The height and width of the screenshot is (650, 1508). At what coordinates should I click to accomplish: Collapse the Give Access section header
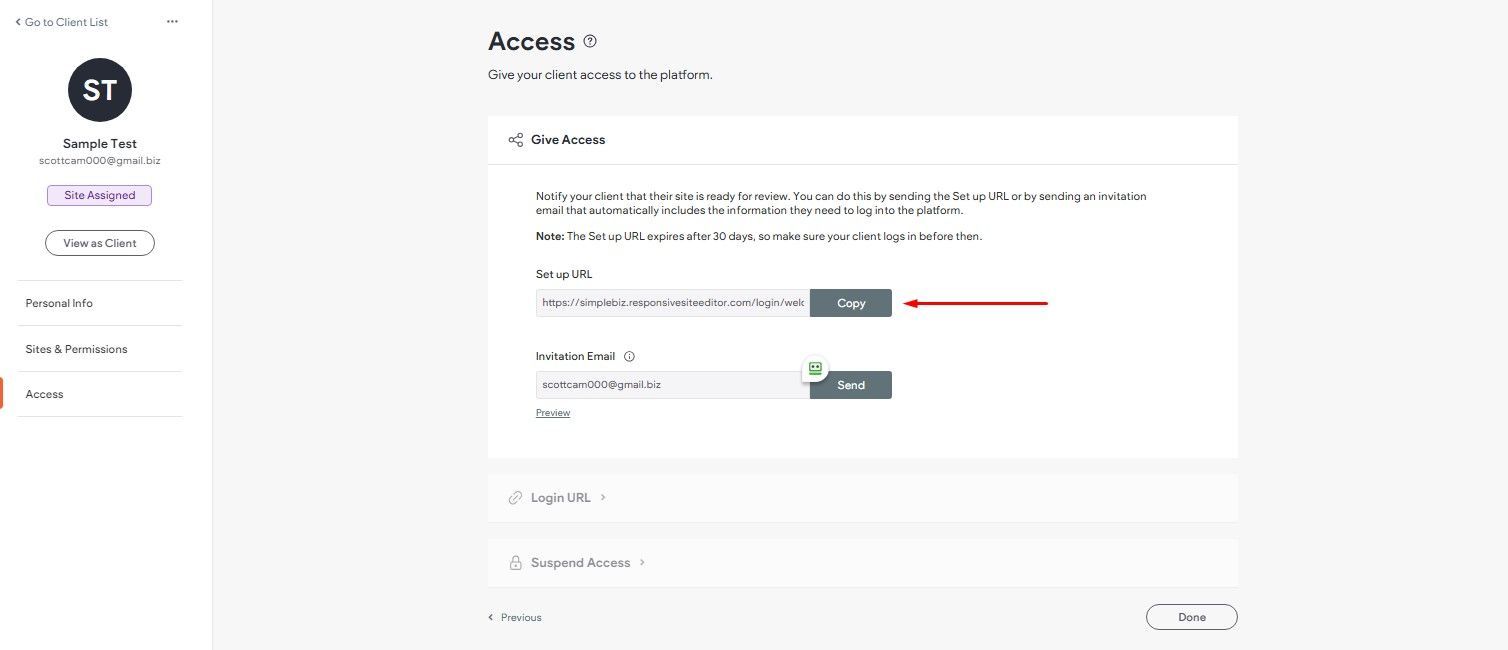click(863, 140)
